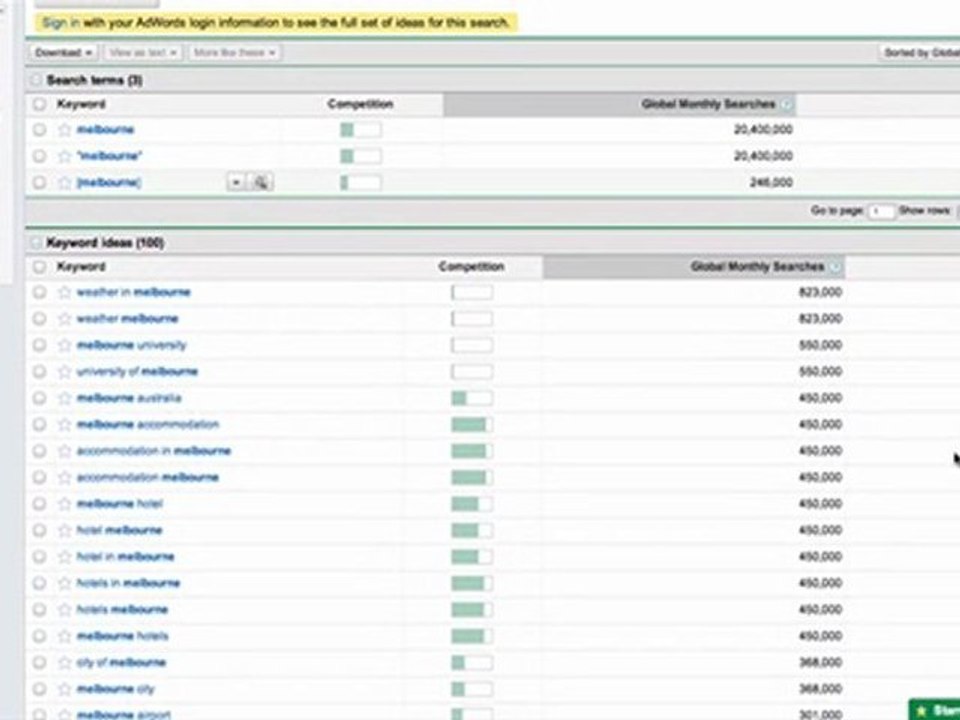Open the 'weather in melbourne' keyword link
The image size is (960, 720).
coord(133,292)
